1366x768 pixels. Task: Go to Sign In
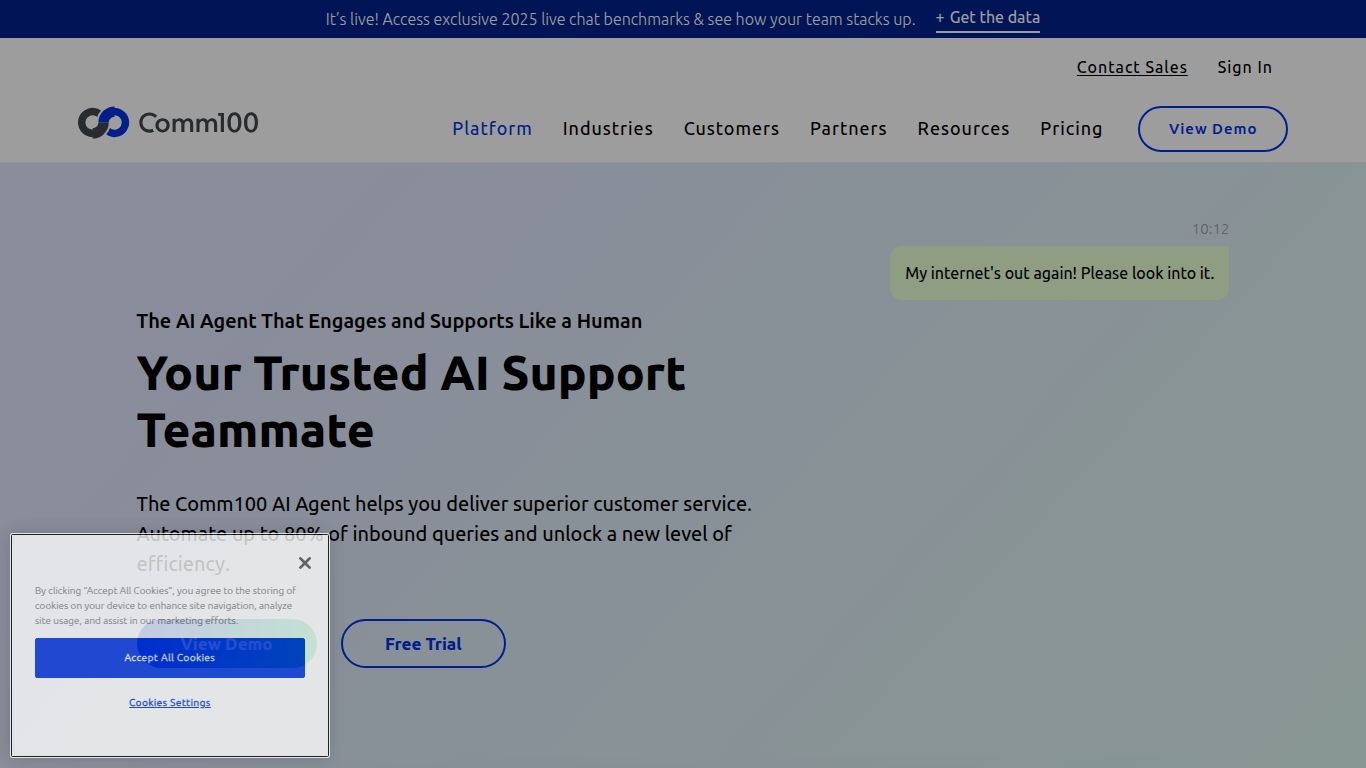[1244, 67]
